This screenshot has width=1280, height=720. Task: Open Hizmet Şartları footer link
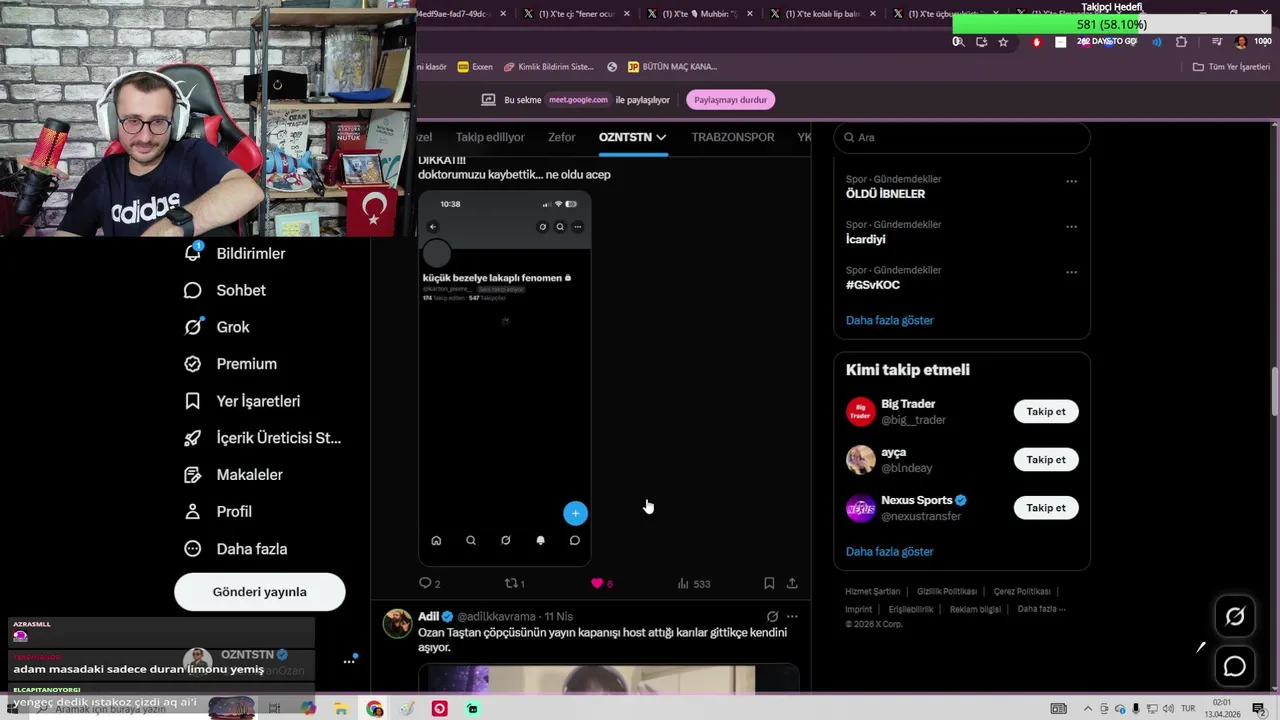click(873, 592)
